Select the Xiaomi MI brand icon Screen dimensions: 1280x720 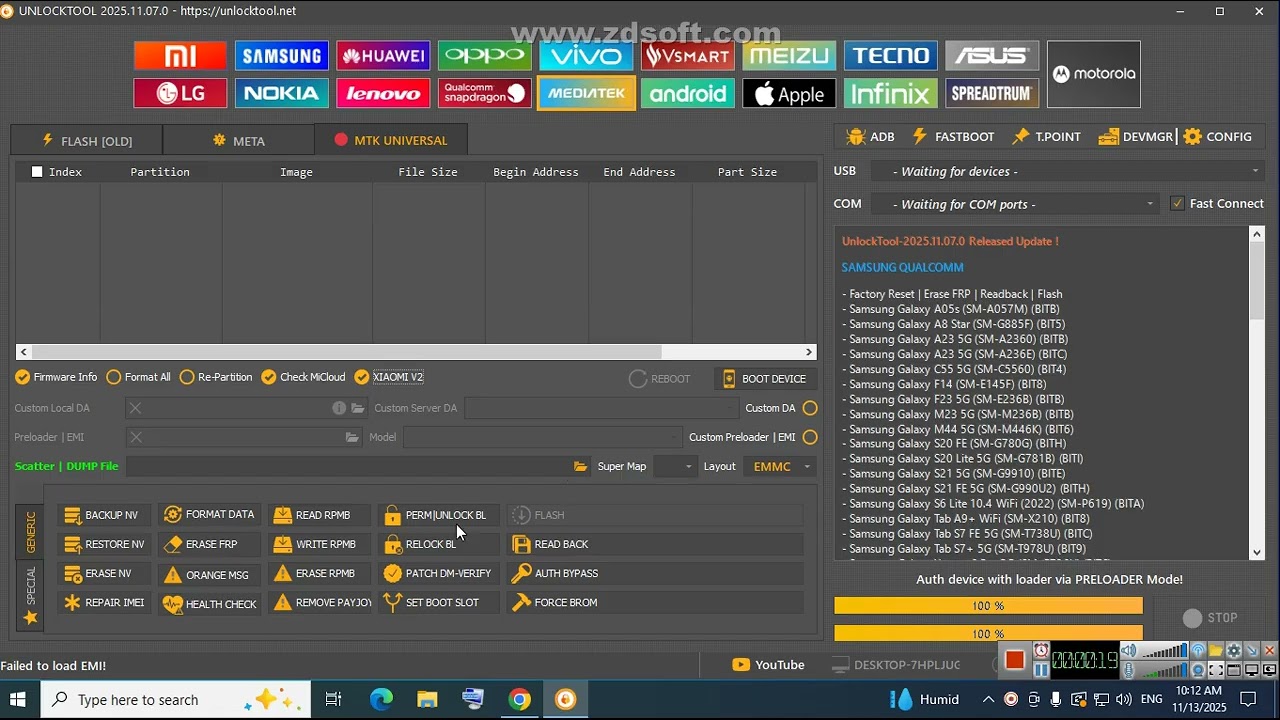pyautogui.click(x=181, y=56)
